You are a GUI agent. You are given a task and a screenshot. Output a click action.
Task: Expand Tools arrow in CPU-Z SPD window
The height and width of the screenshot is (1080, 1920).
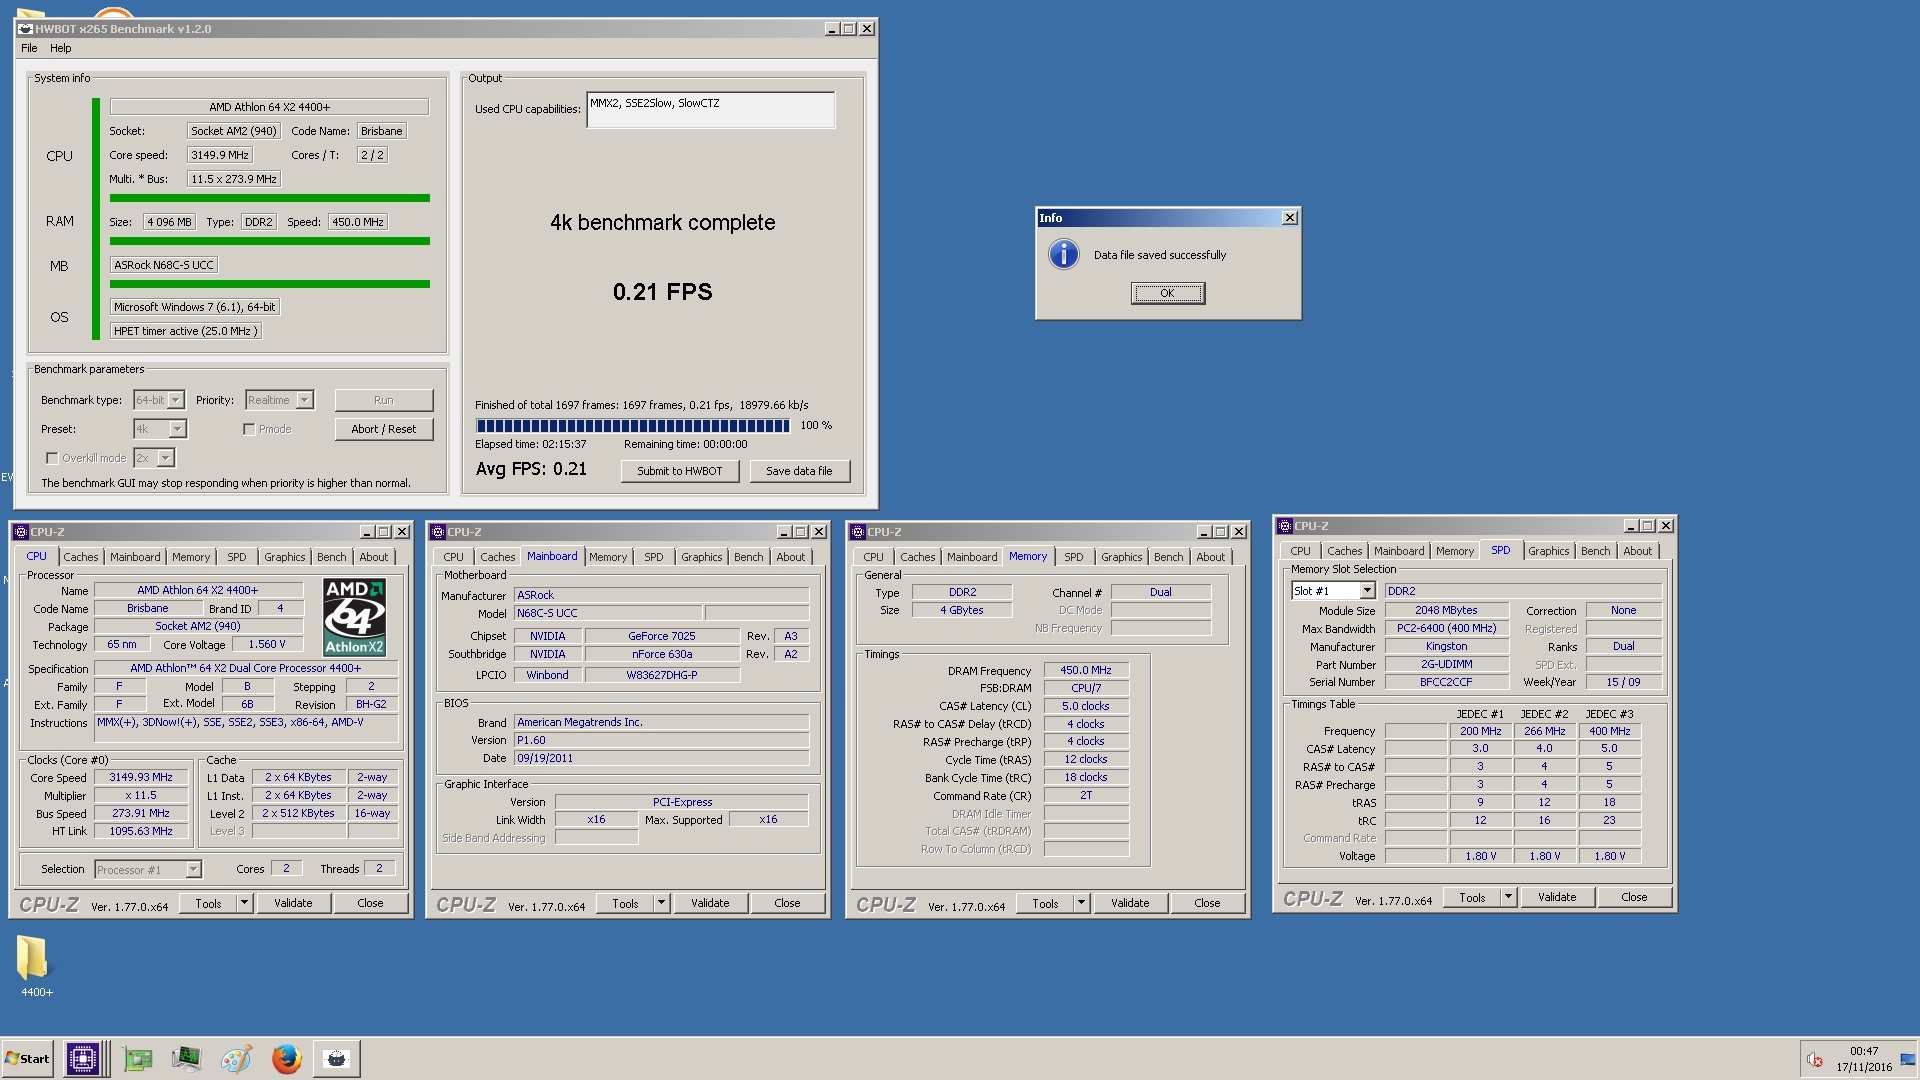[x=1508, y=897]
